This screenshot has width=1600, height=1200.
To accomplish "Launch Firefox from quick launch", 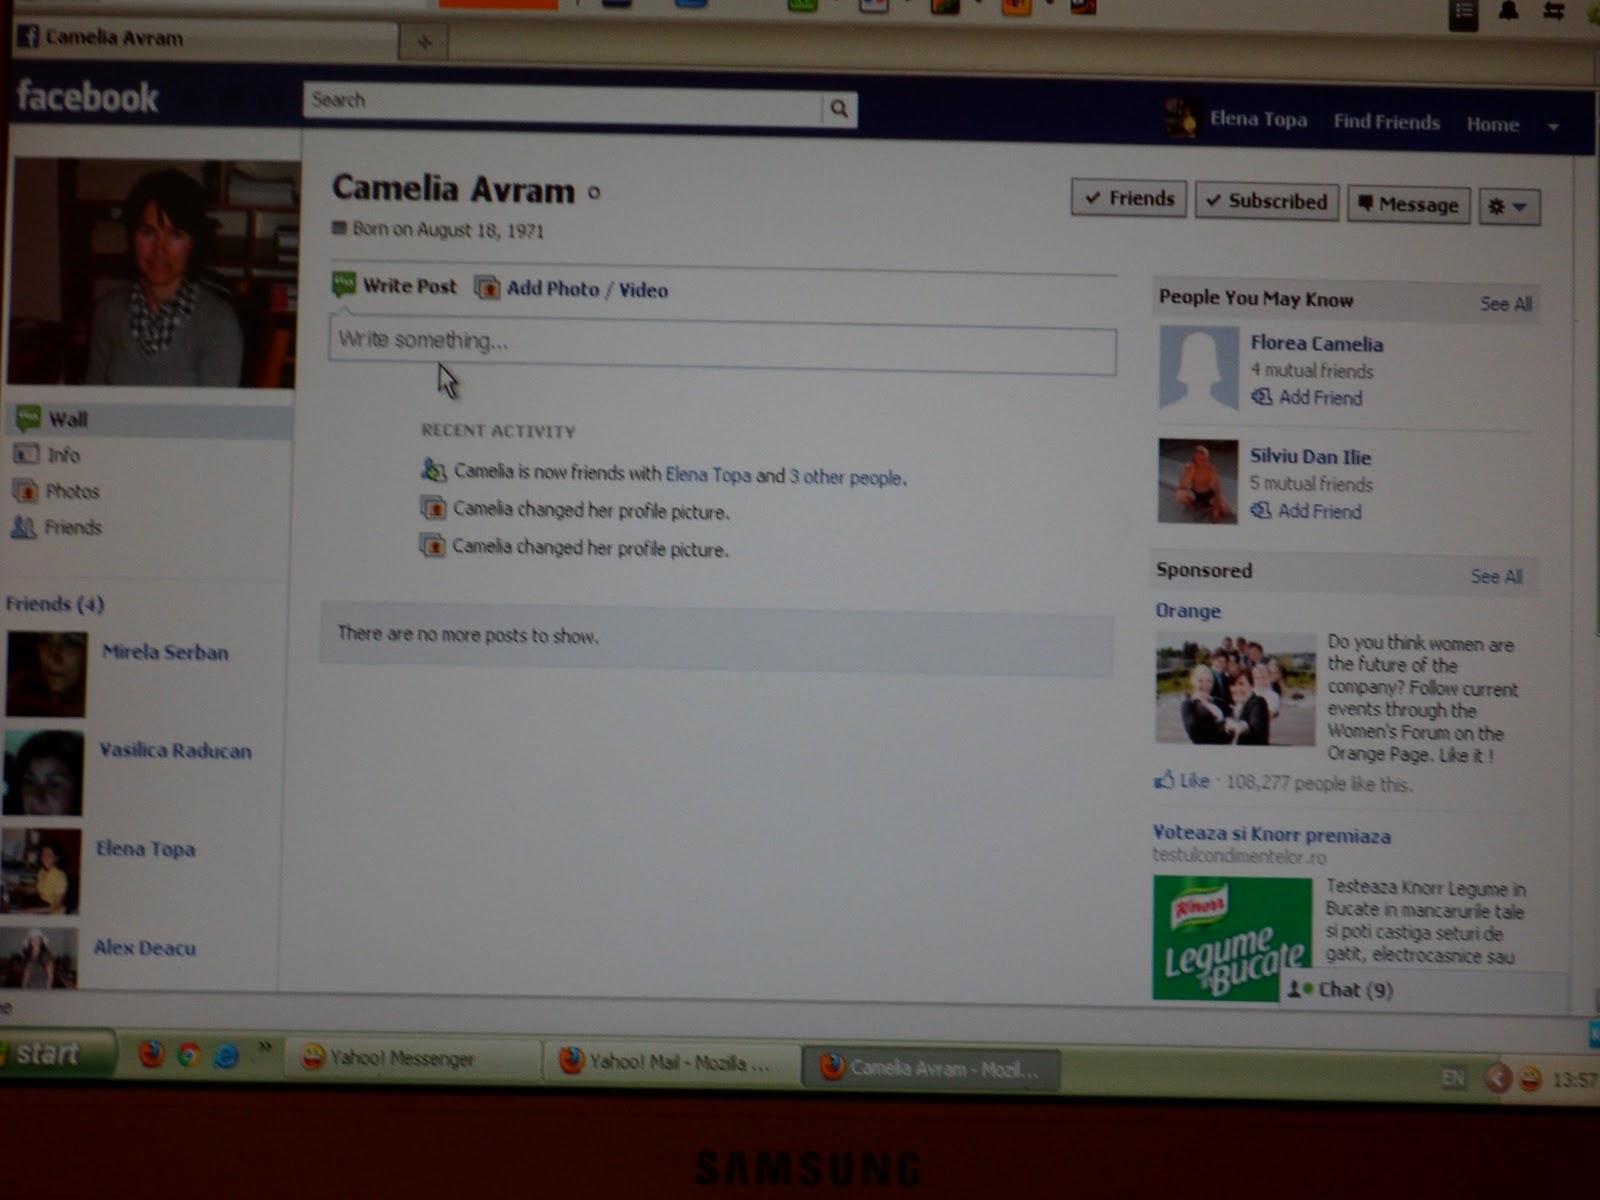I will (x=151, y=1055).
